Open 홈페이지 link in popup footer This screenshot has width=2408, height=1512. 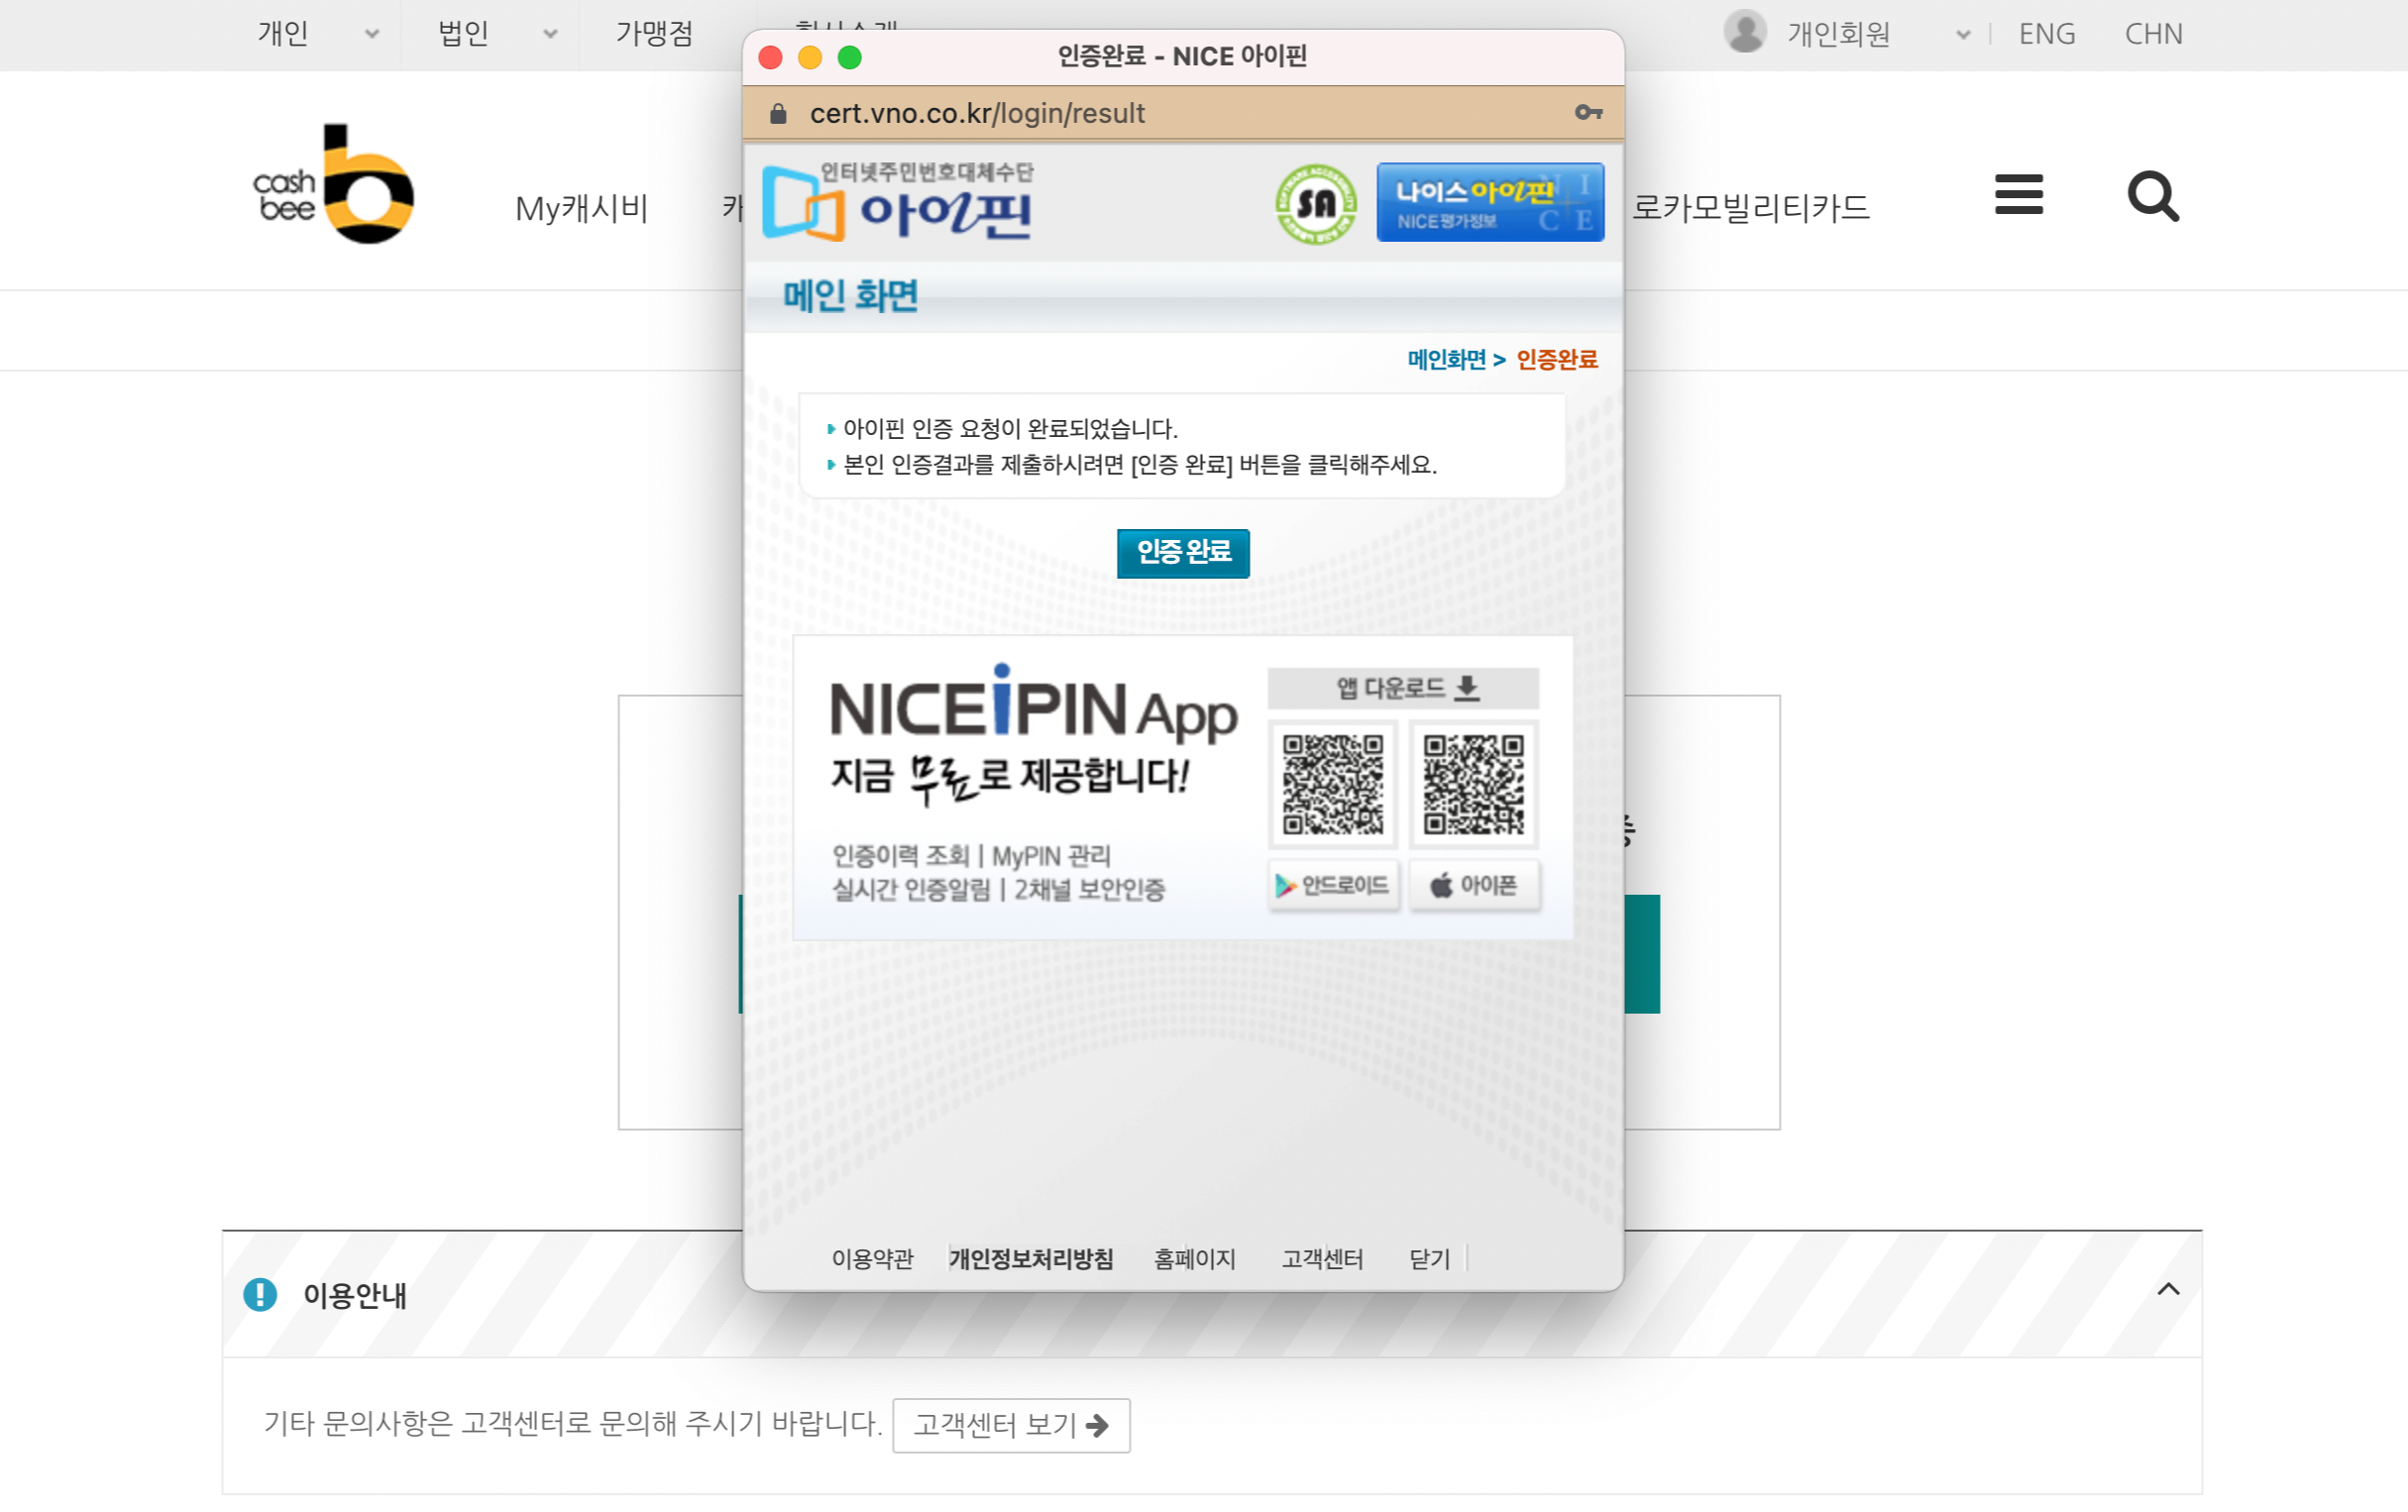[1194, 1259]
